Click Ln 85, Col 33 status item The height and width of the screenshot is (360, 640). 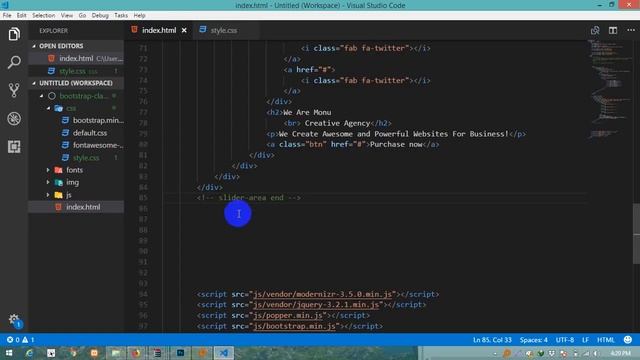click(492, 340)
